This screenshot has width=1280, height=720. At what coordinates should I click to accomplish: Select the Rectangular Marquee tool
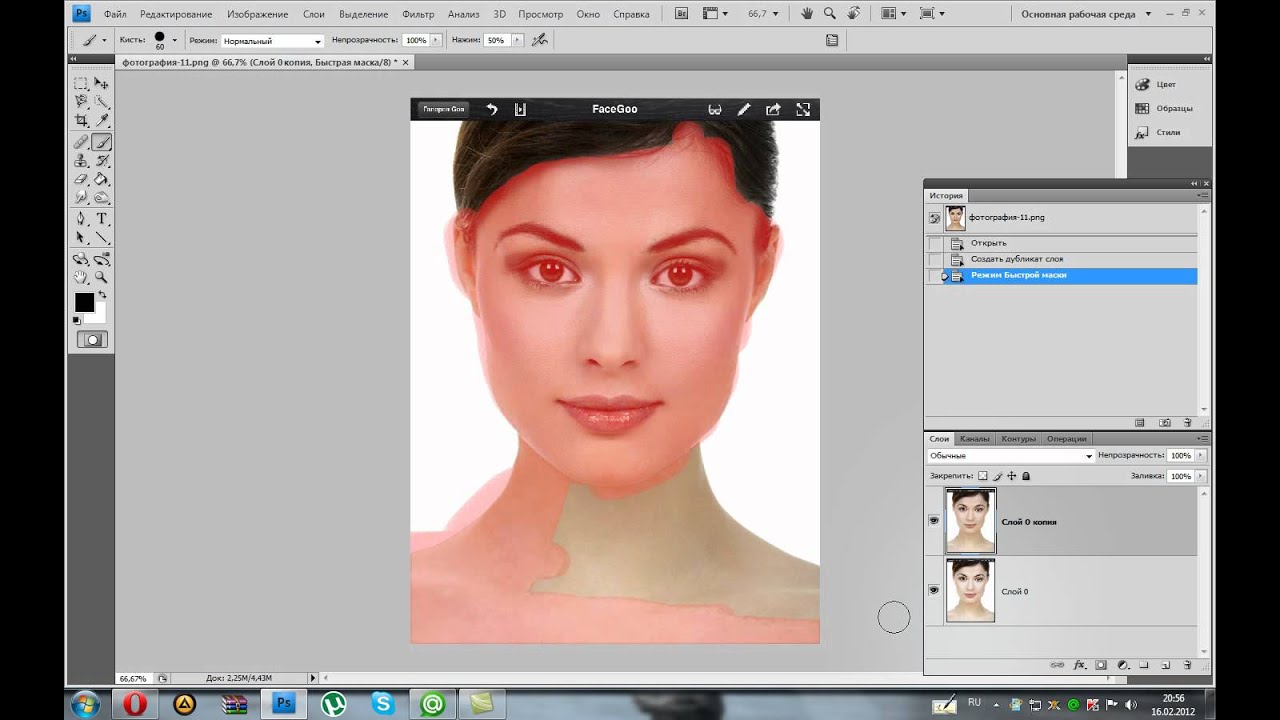(x=81, y=84)
